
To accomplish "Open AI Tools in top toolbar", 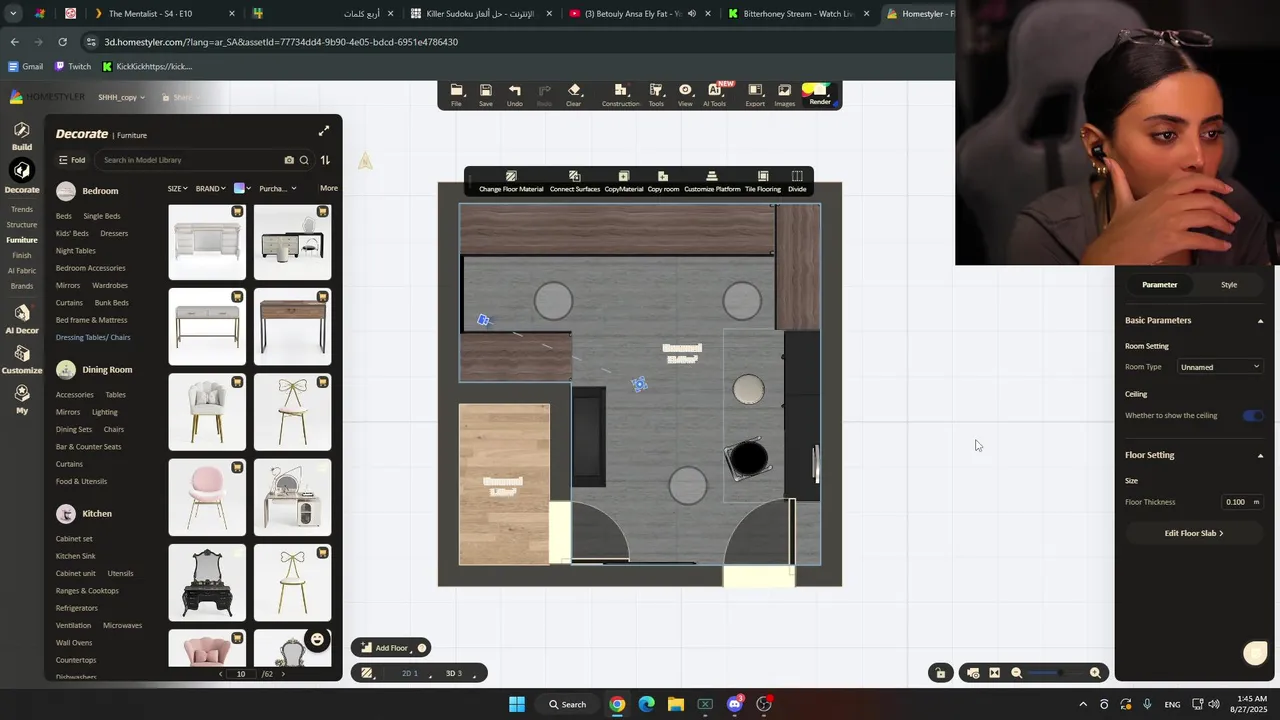I will [x=715, y=95].
